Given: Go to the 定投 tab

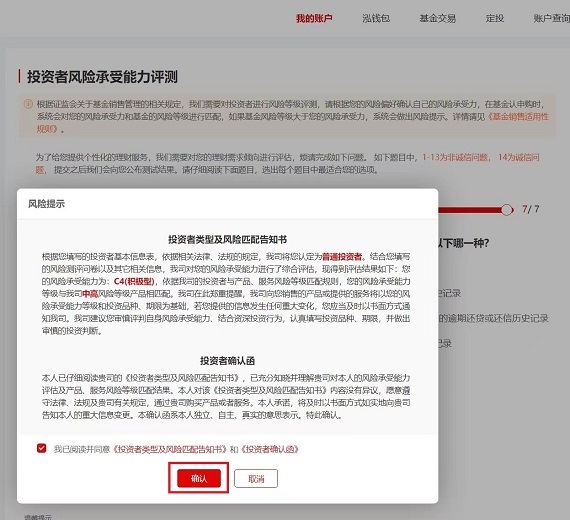Looking at the screenshot, I should pyautogui.click(x=495, y=18).
